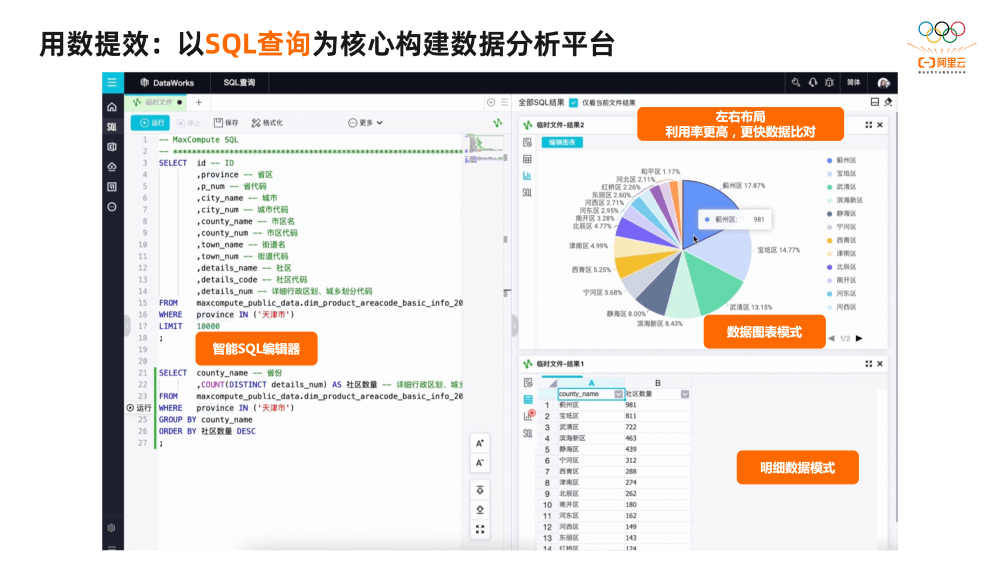
Task: Select bar chart view icon in 结果2 panel
Action: click(527, 175)
